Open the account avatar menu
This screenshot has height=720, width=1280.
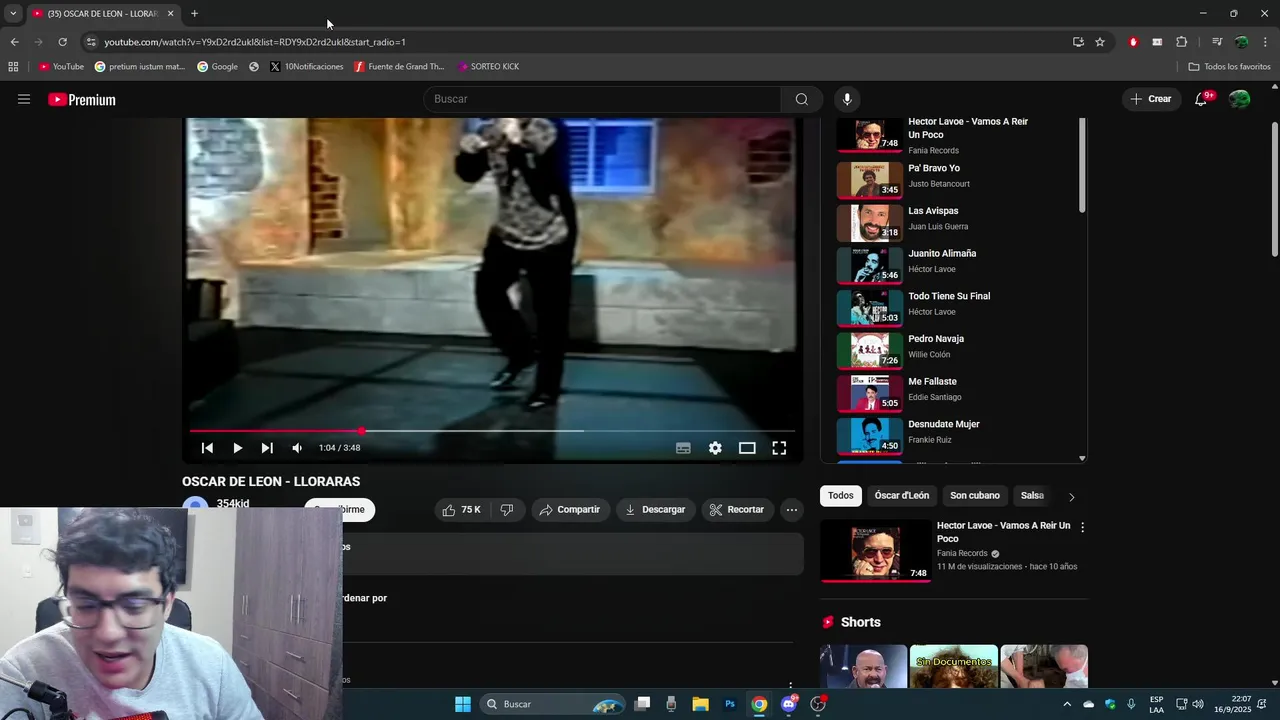(x=1239, y=99)
